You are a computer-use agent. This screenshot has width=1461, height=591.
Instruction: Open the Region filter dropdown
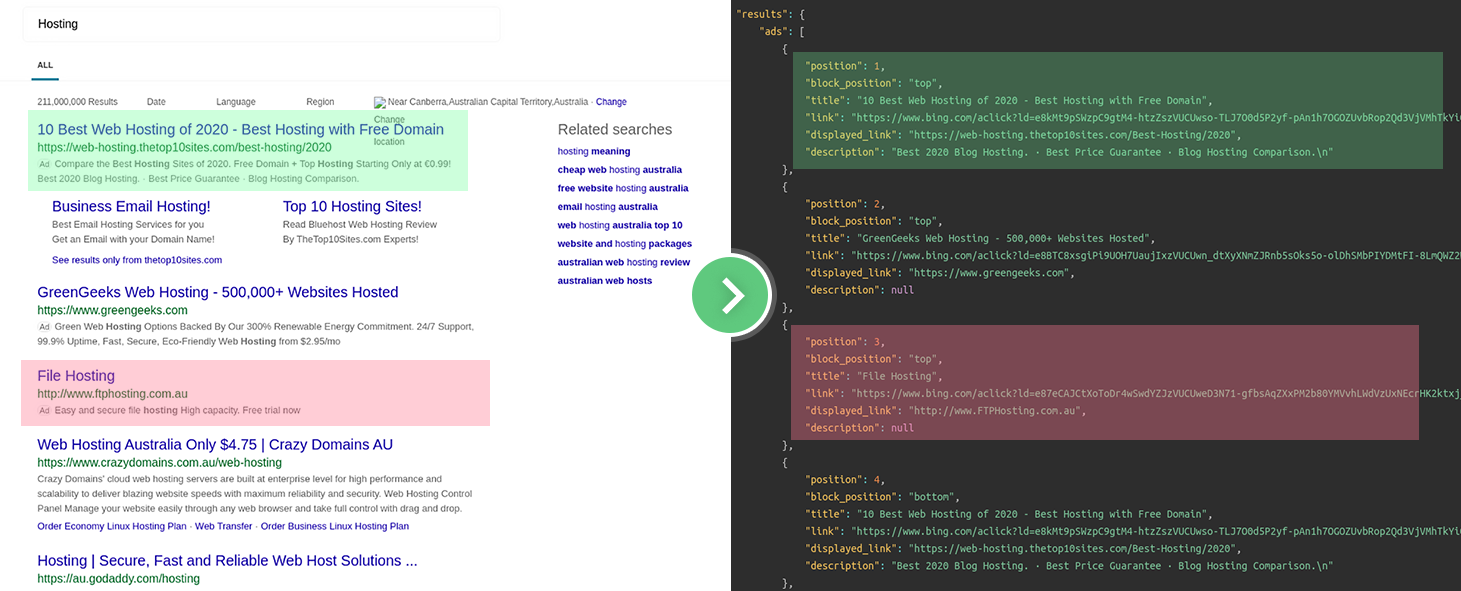pyautogui.click(x=320, y=102)
